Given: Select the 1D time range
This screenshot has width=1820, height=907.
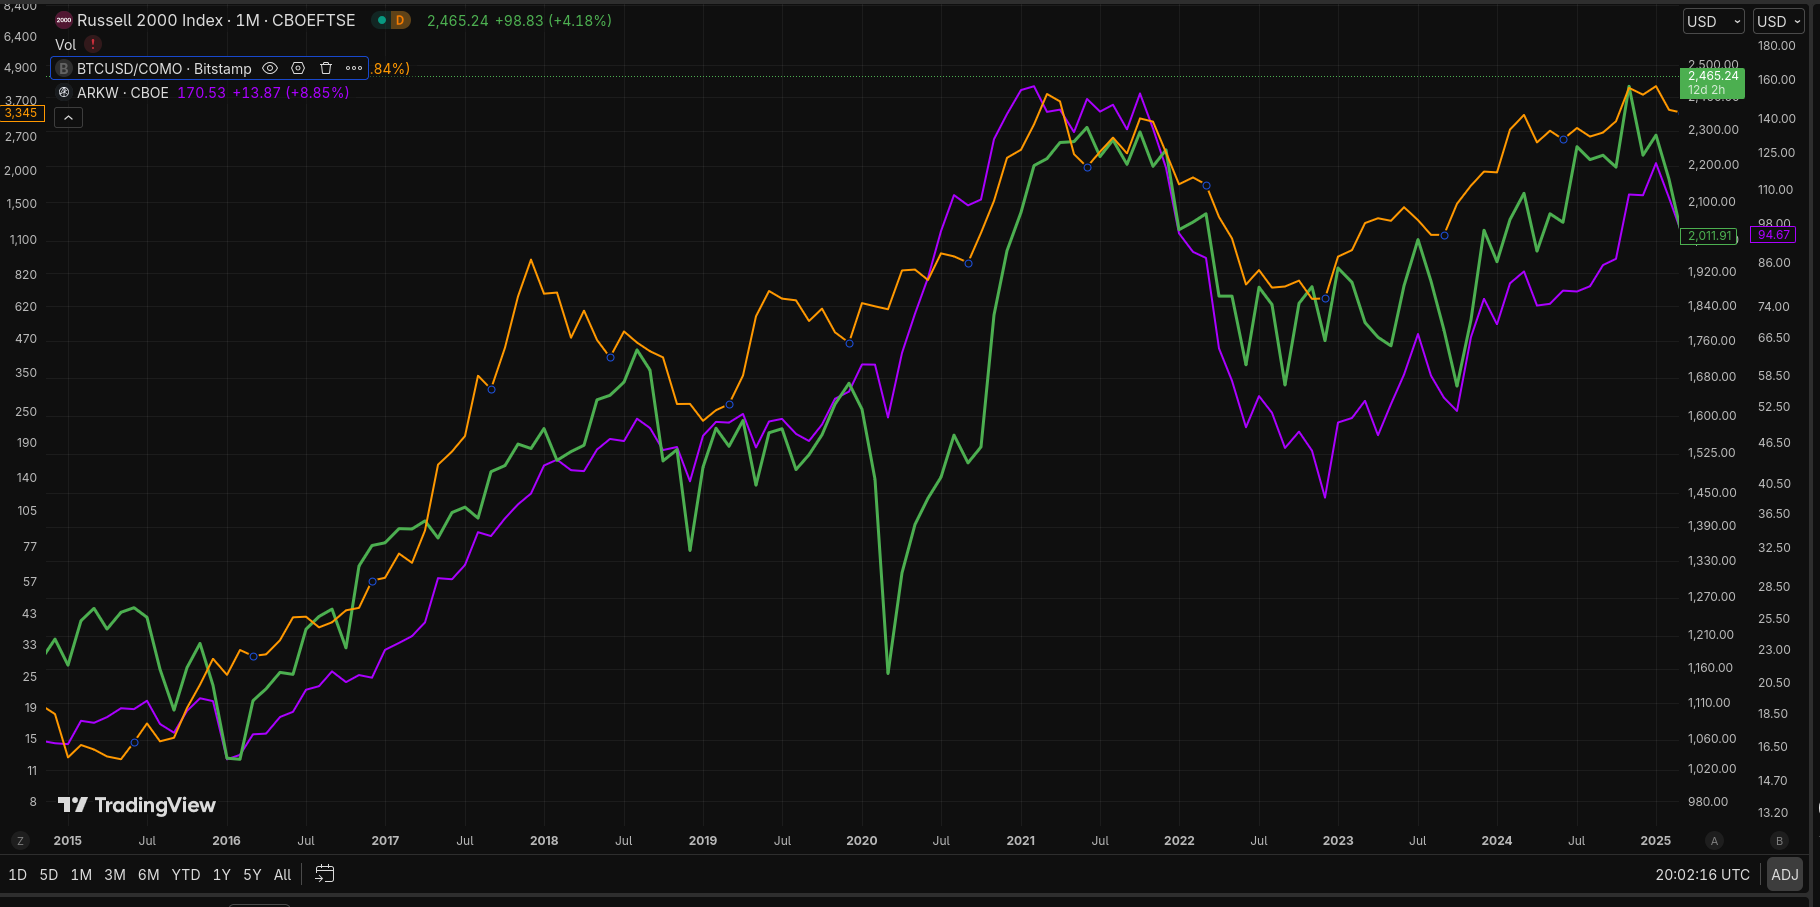Looking at the screenshot, I should [x=18, y=874].
